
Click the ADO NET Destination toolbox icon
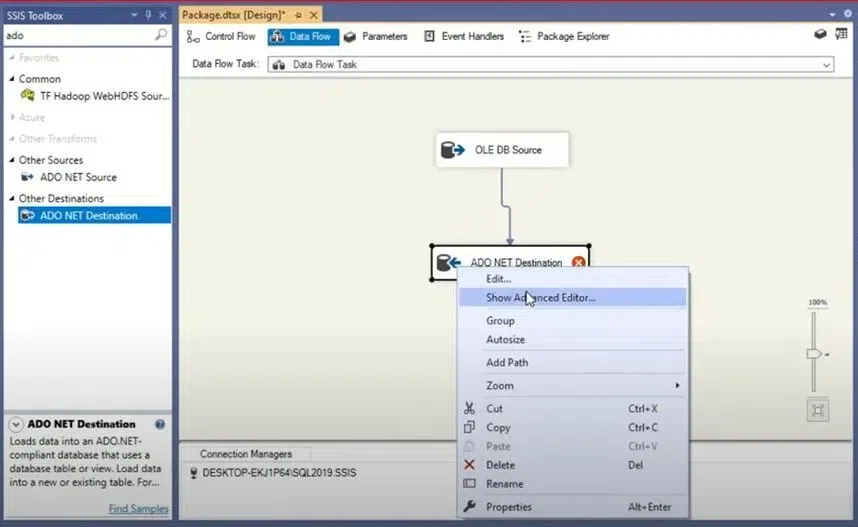pyautogui.click(x=27, y=215)
